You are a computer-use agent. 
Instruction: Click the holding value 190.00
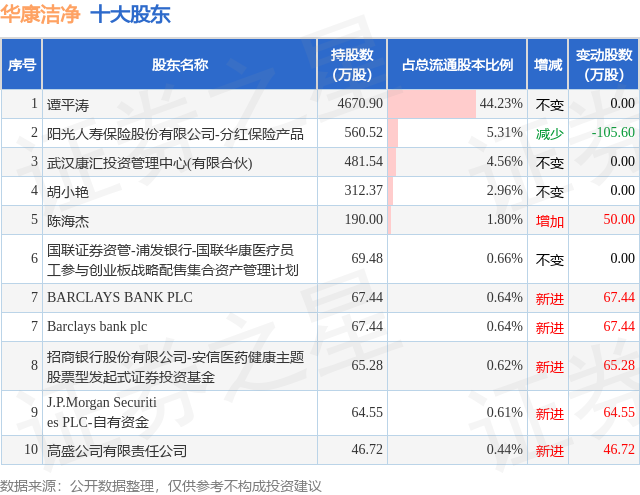363,219
